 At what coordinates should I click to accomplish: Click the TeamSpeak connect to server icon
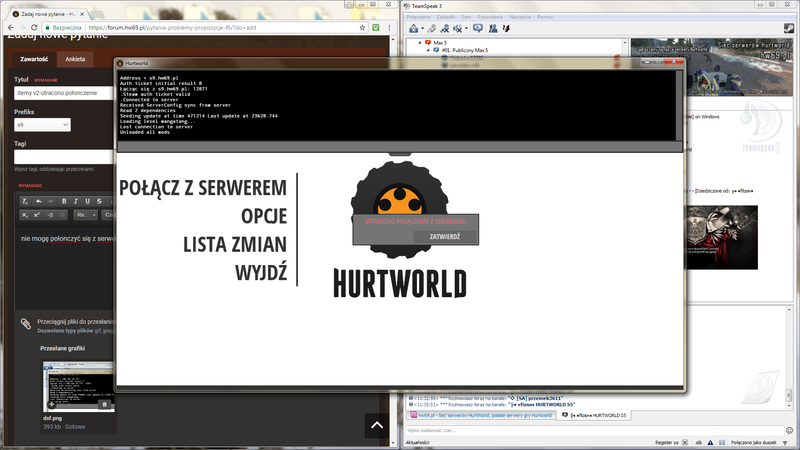coord(414,29)
